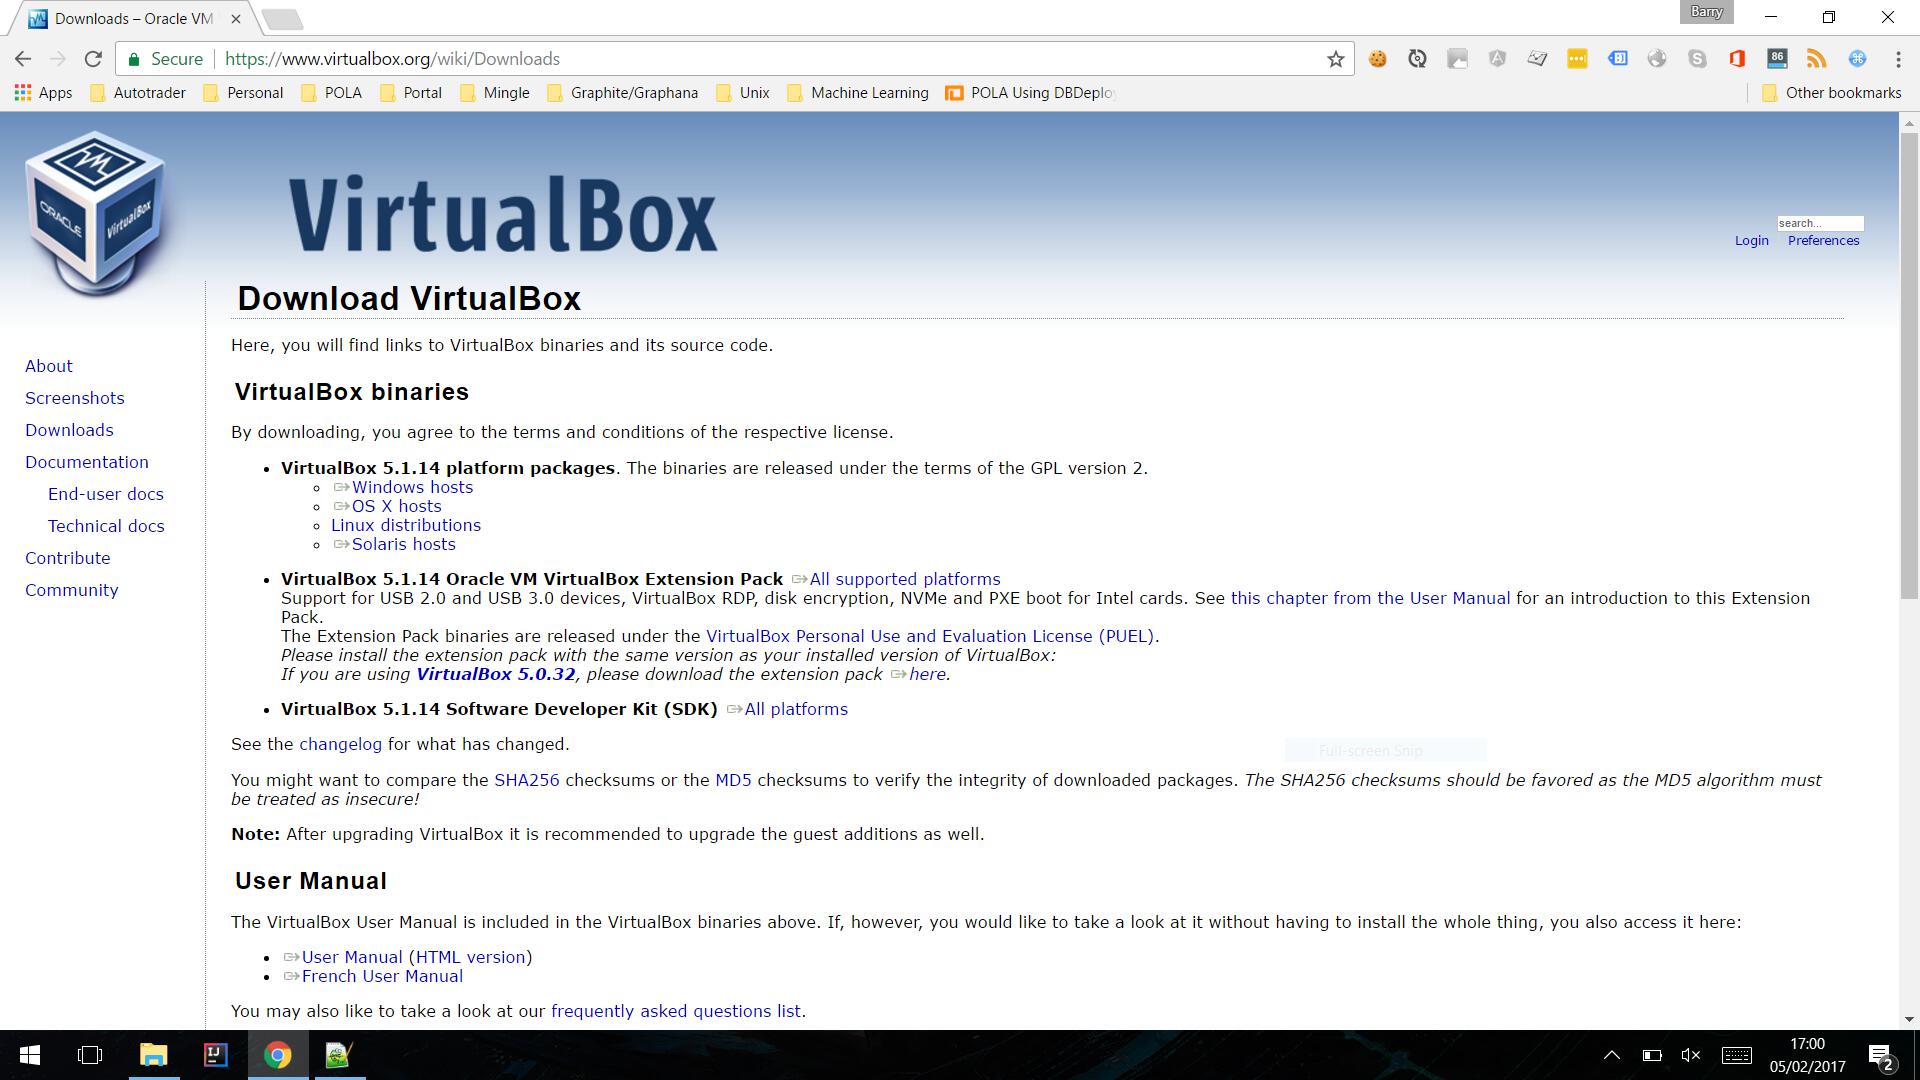
Task: Click the grey Angular shield extension icon
Action: pos(1497,59)
